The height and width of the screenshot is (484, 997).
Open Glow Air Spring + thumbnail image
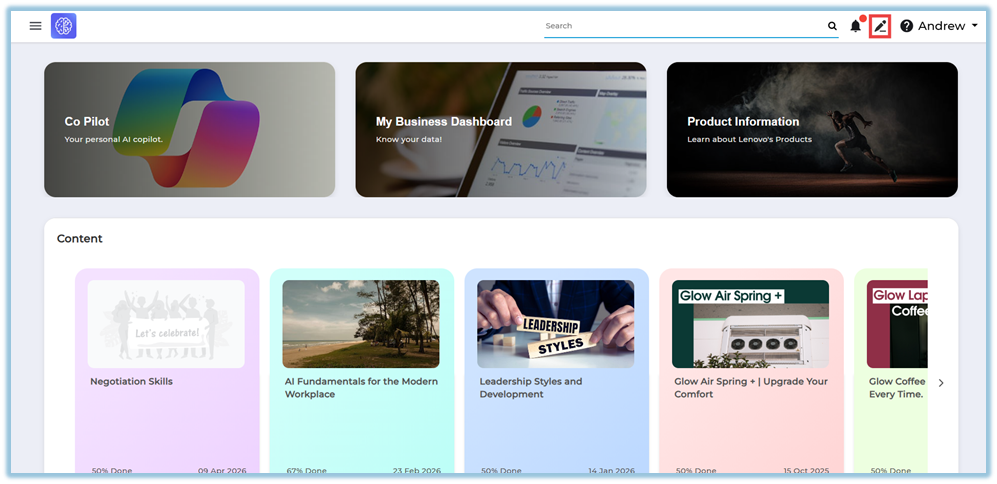pyautogui.click(x=750, y=324)
